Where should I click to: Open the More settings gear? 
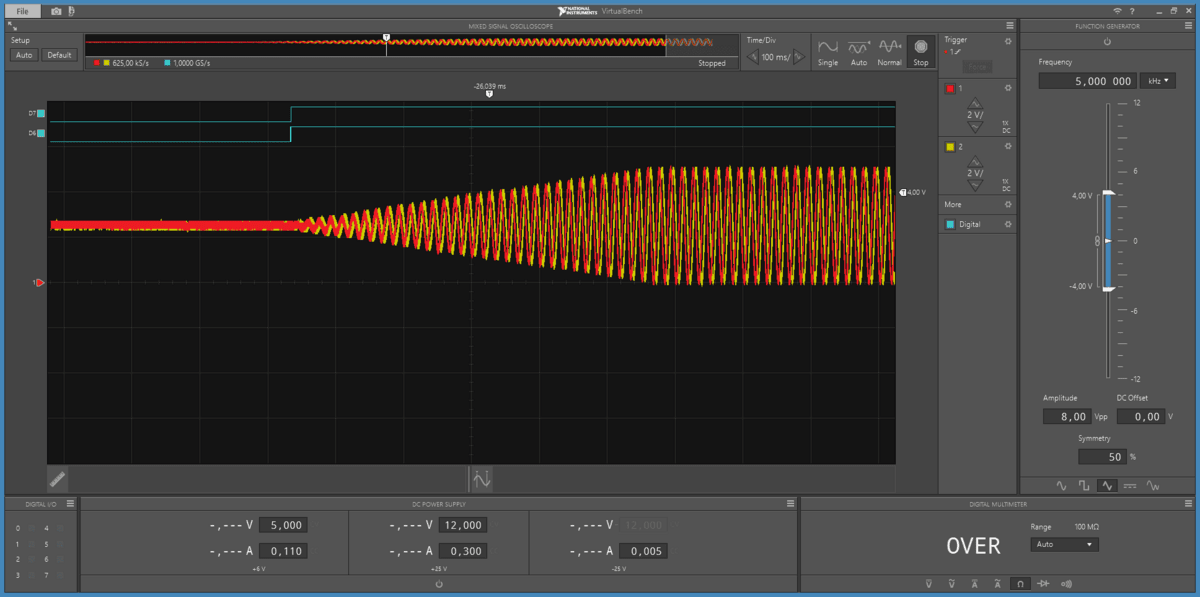pyautogui.click(x=1008, y=204)
